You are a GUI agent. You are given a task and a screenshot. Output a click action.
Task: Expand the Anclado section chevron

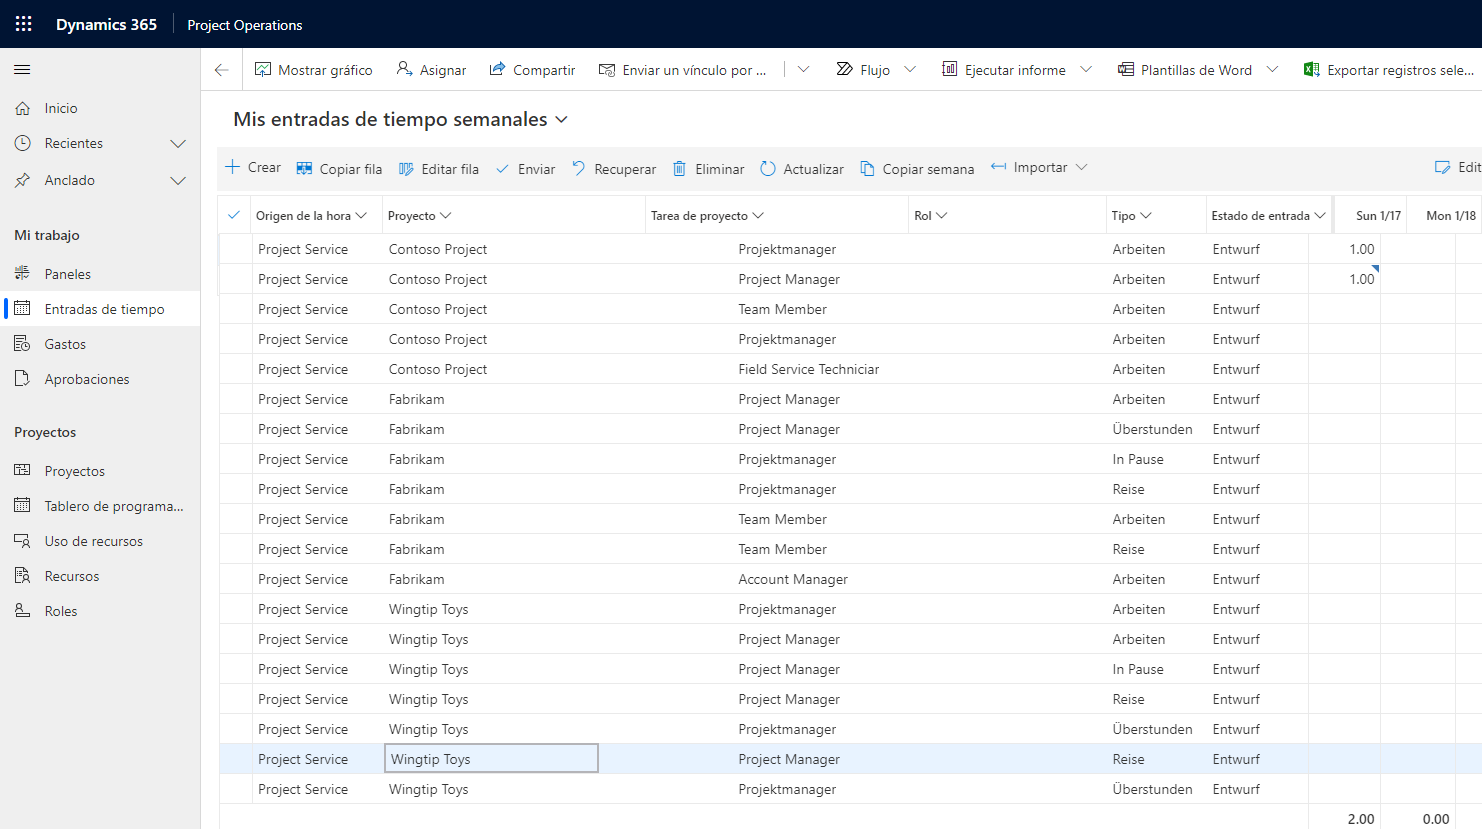click(x=178, y=180)
